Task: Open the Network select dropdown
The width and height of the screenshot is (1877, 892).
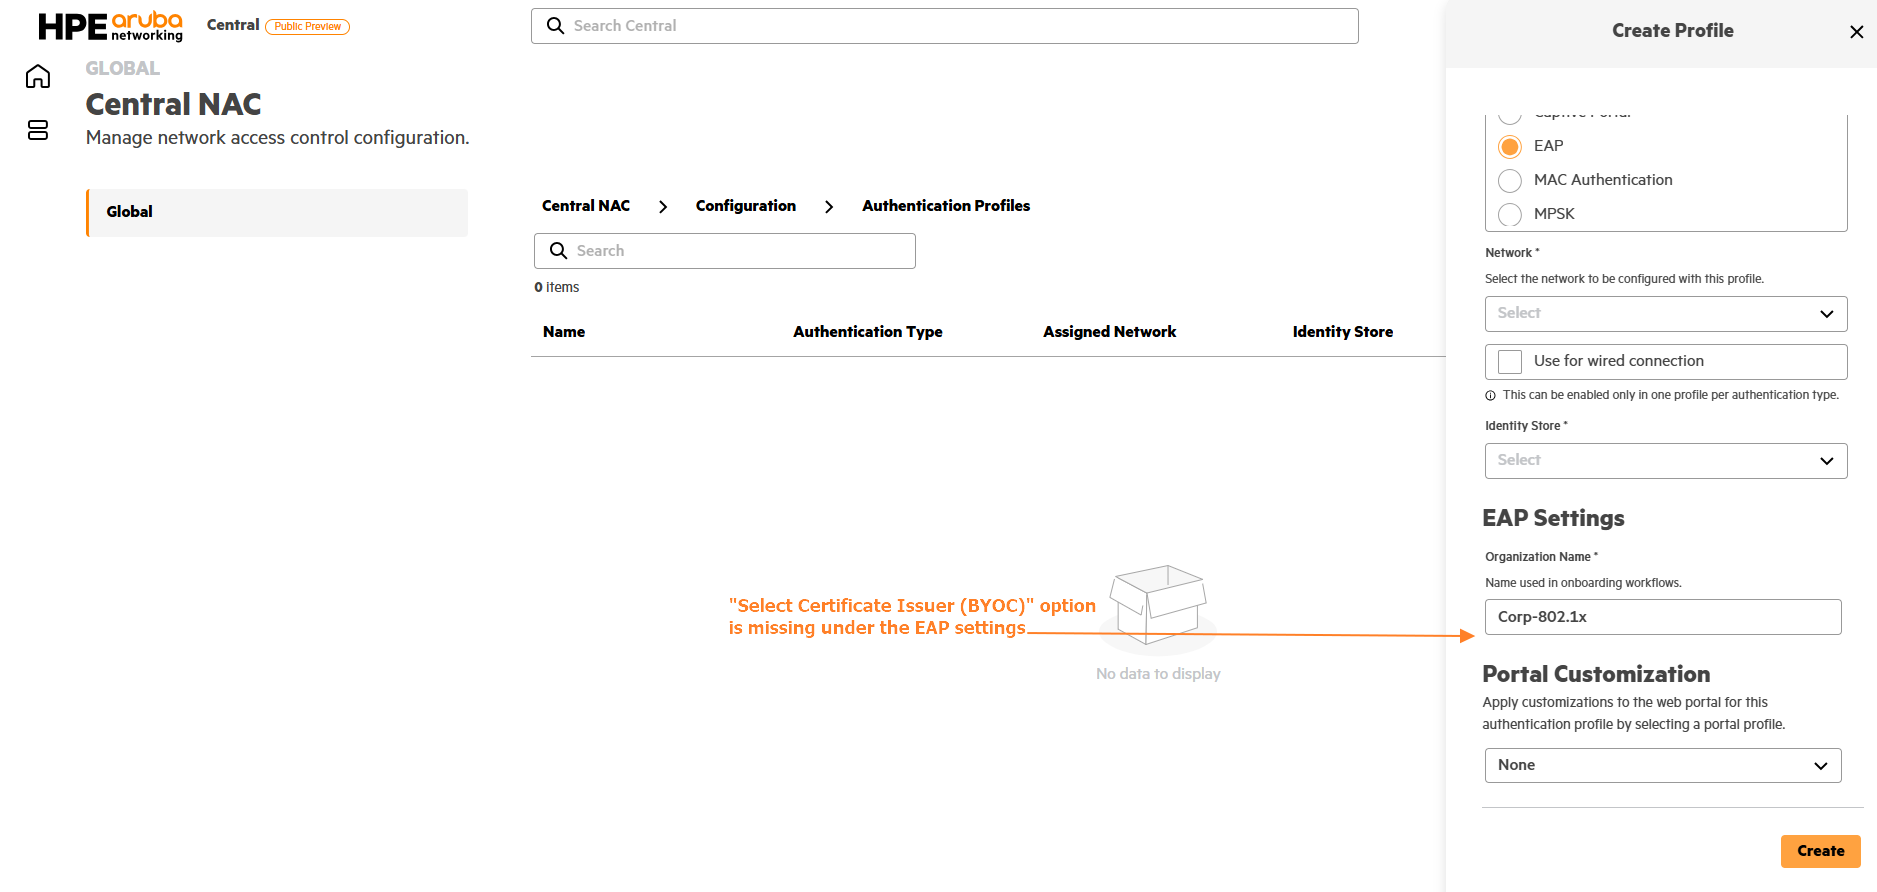Action: point(1666,314)
